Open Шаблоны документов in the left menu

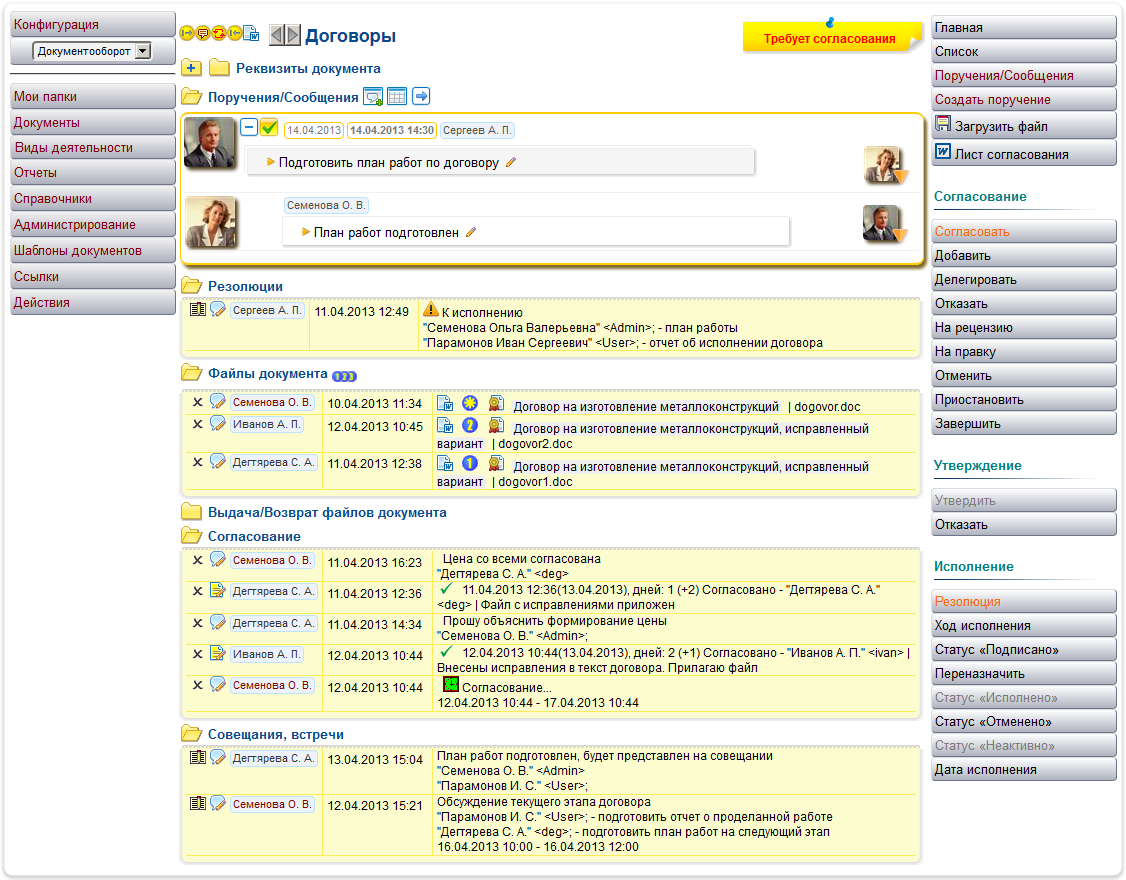click(x=93, y=251)
